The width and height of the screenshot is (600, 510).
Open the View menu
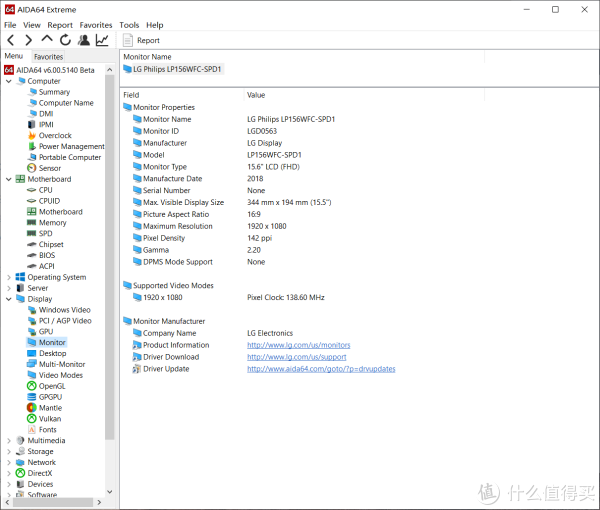(32, 25)
